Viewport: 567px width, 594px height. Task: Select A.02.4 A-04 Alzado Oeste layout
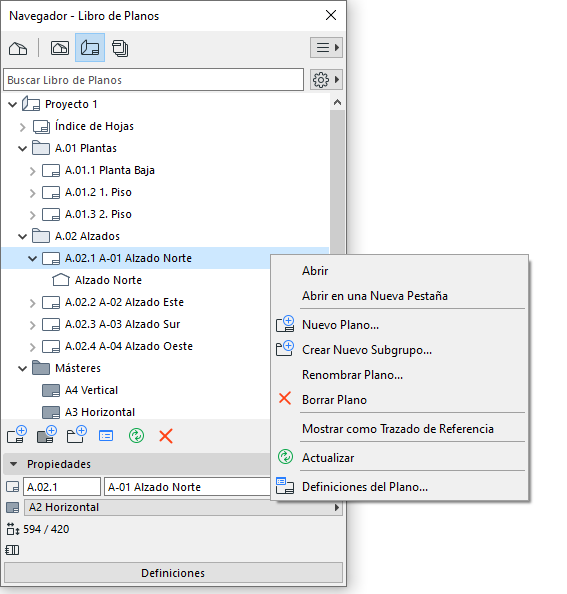[129, 346]
